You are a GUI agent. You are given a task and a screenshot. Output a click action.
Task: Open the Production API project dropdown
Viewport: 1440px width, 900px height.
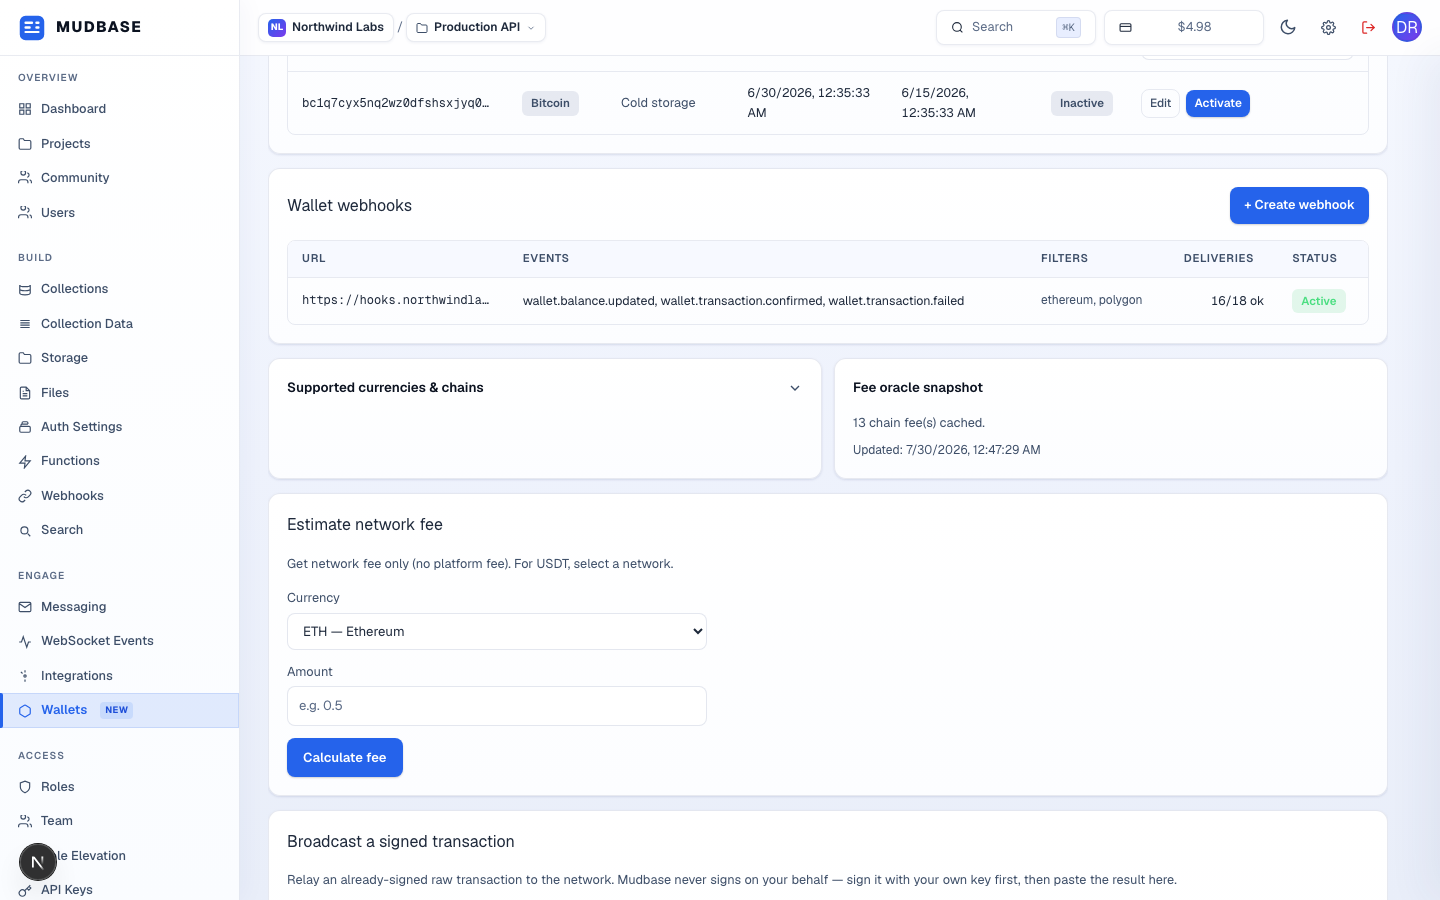476,27
